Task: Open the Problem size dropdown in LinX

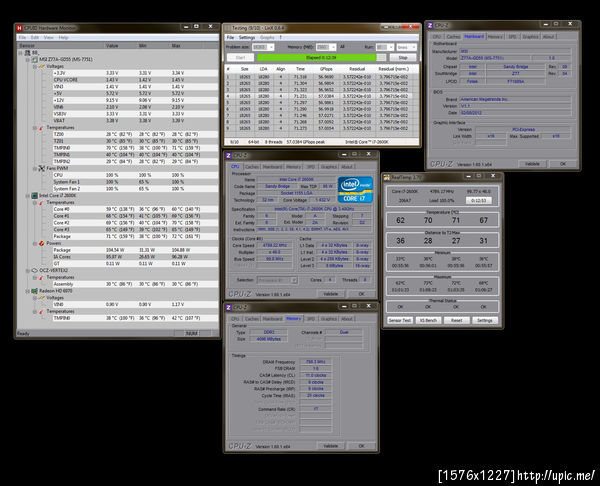Action: click(271, 47)
